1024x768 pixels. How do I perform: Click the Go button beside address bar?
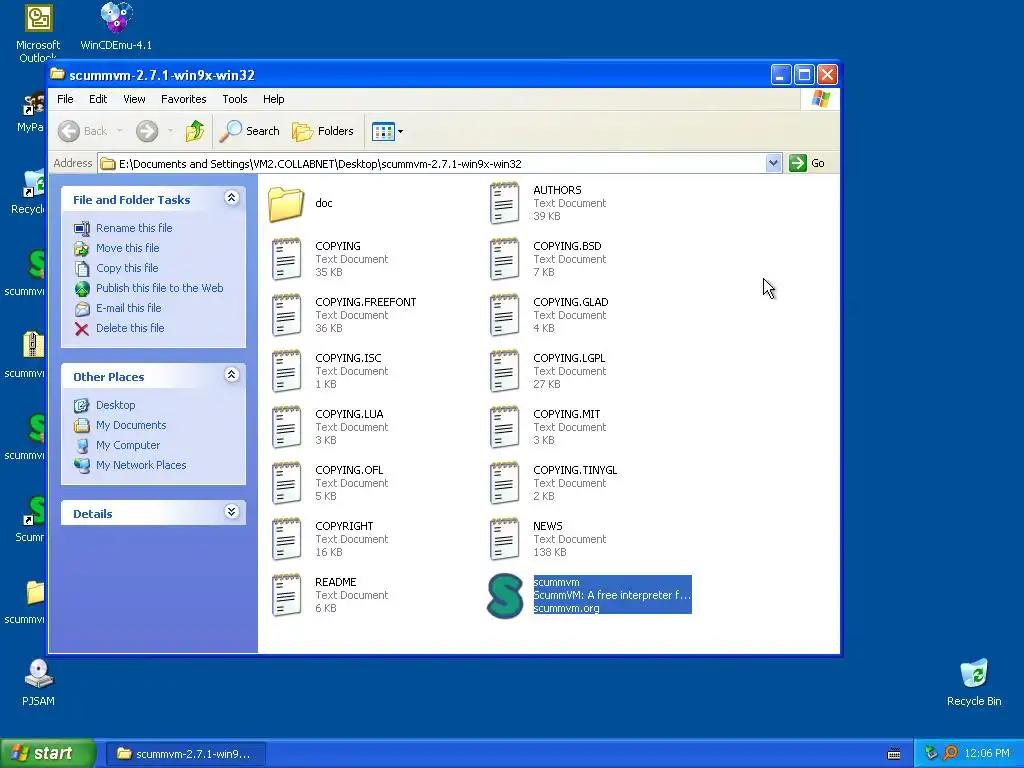807,163
